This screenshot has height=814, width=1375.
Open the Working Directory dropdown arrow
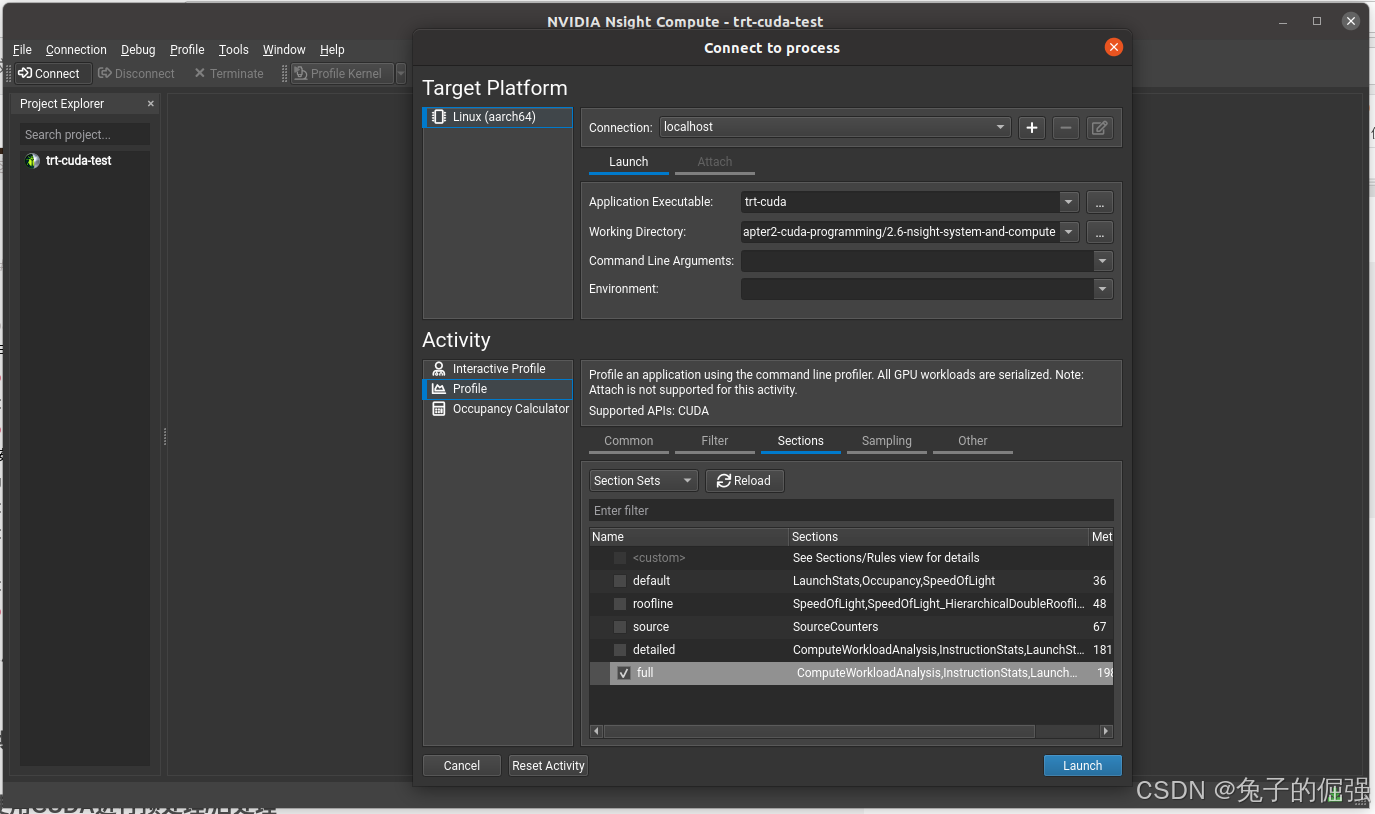coord(1069,232)
